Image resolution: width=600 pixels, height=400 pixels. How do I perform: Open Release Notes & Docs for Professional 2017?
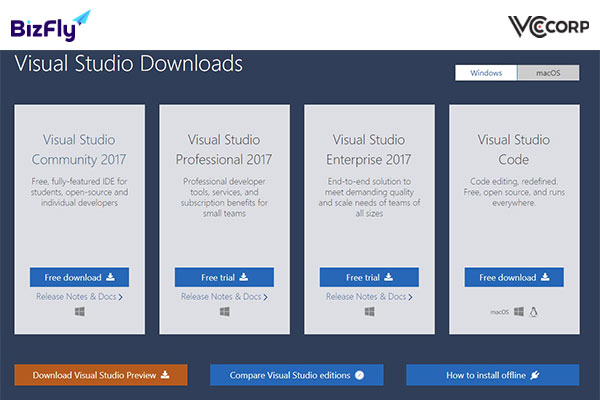coord(224,297)
